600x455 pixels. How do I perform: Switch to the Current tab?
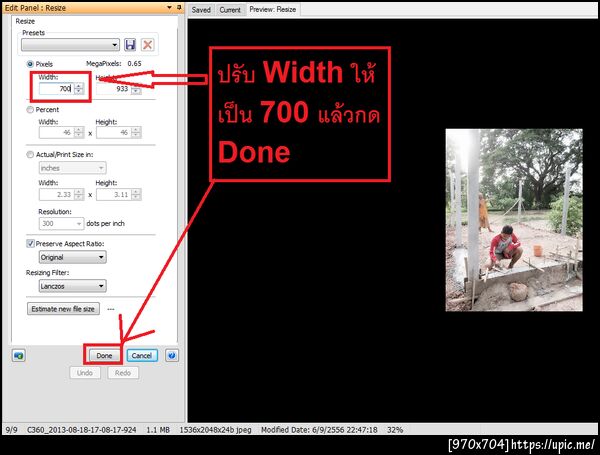tap(230, 10)
